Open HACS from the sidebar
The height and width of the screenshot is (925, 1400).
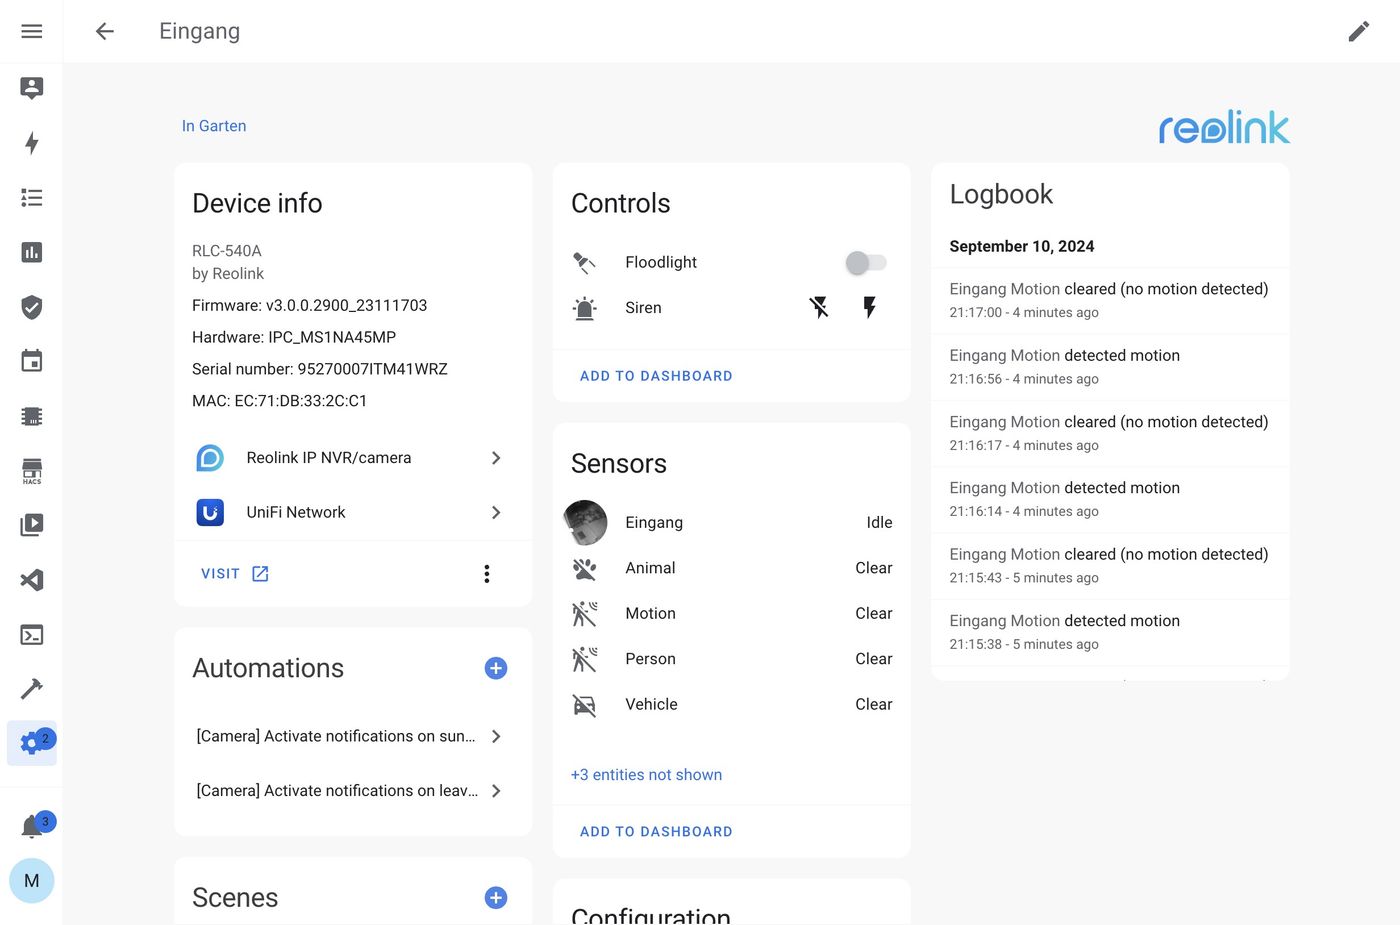coord(31,470)
